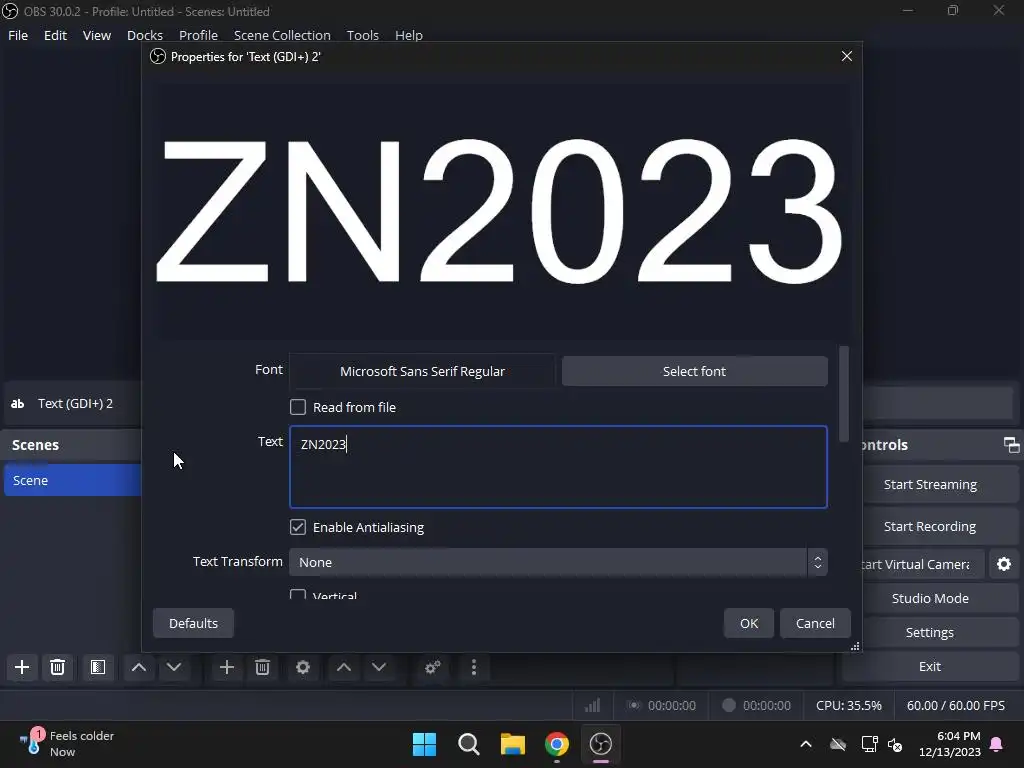Open scene filters icon
The height and width of the screenshot is (768, 1024).
click(x=98, y=667)
